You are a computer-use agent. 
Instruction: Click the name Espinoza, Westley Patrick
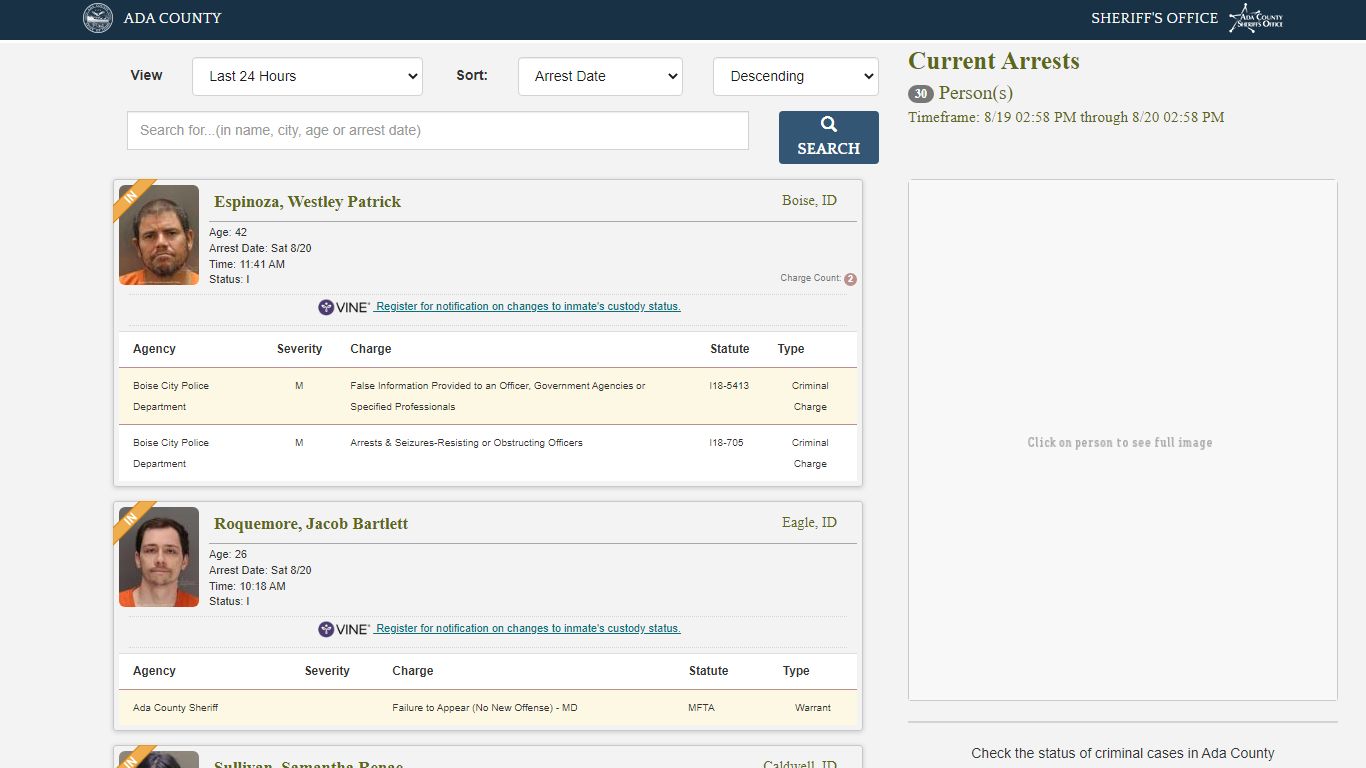pos(307,202)
